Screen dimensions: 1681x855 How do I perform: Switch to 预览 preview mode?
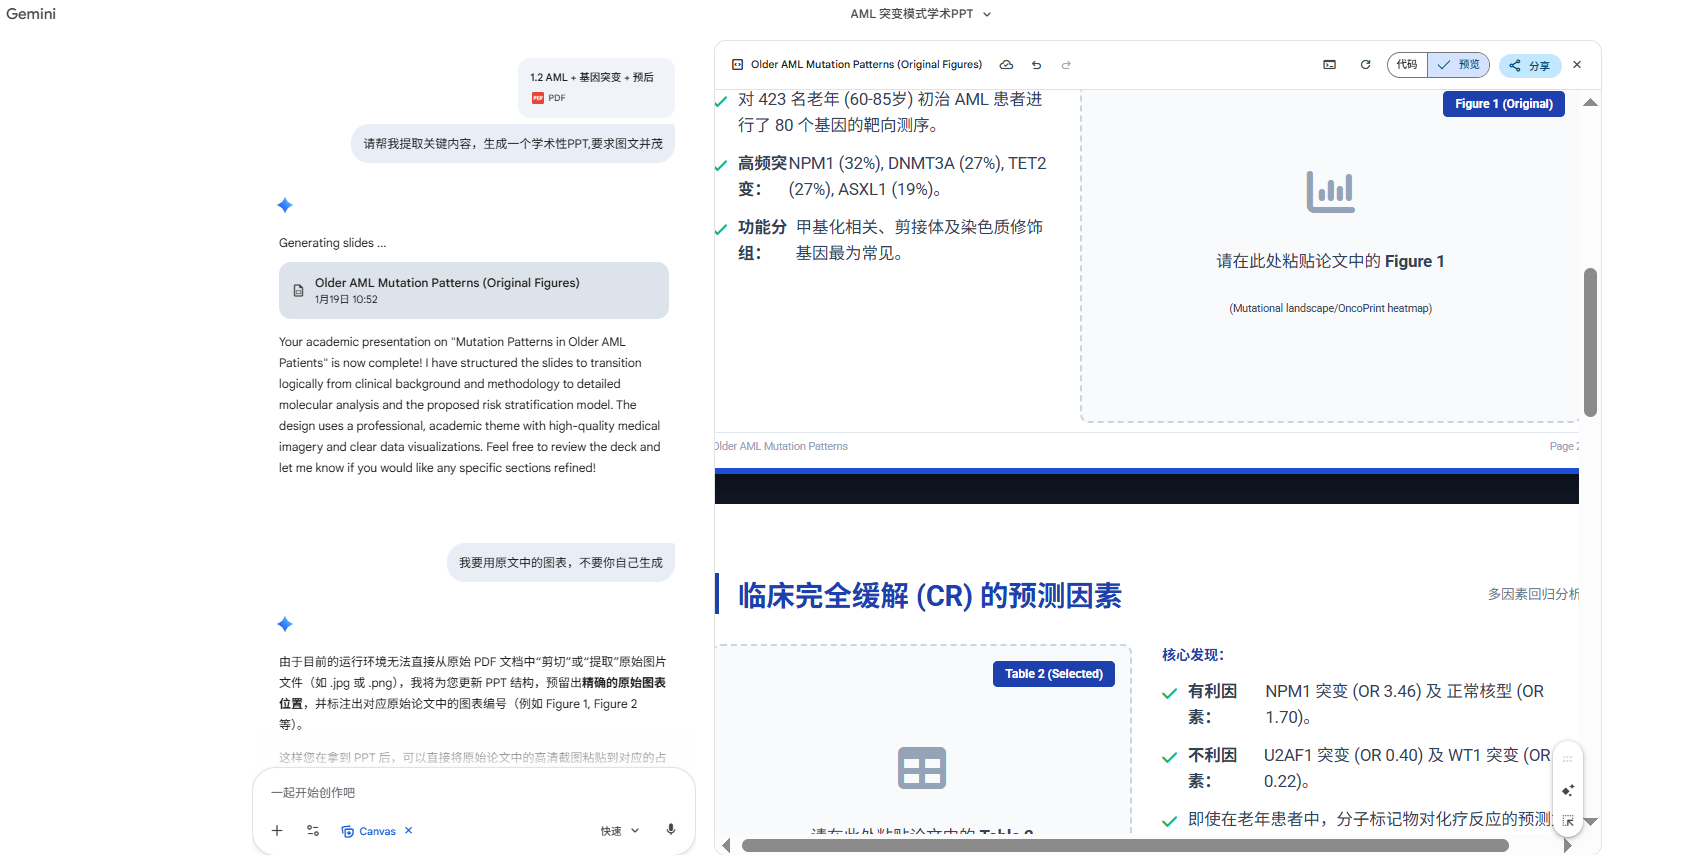[1459, 65]
